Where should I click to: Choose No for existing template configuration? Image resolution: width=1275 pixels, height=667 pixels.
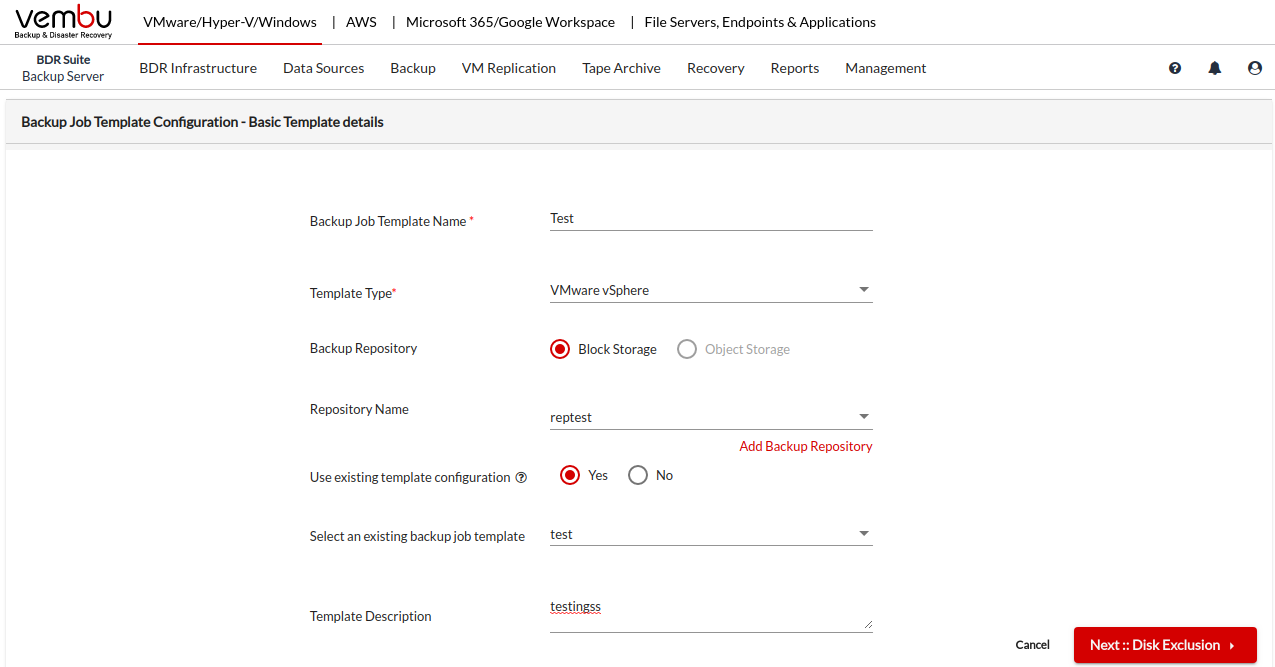(x=638, y=476)
